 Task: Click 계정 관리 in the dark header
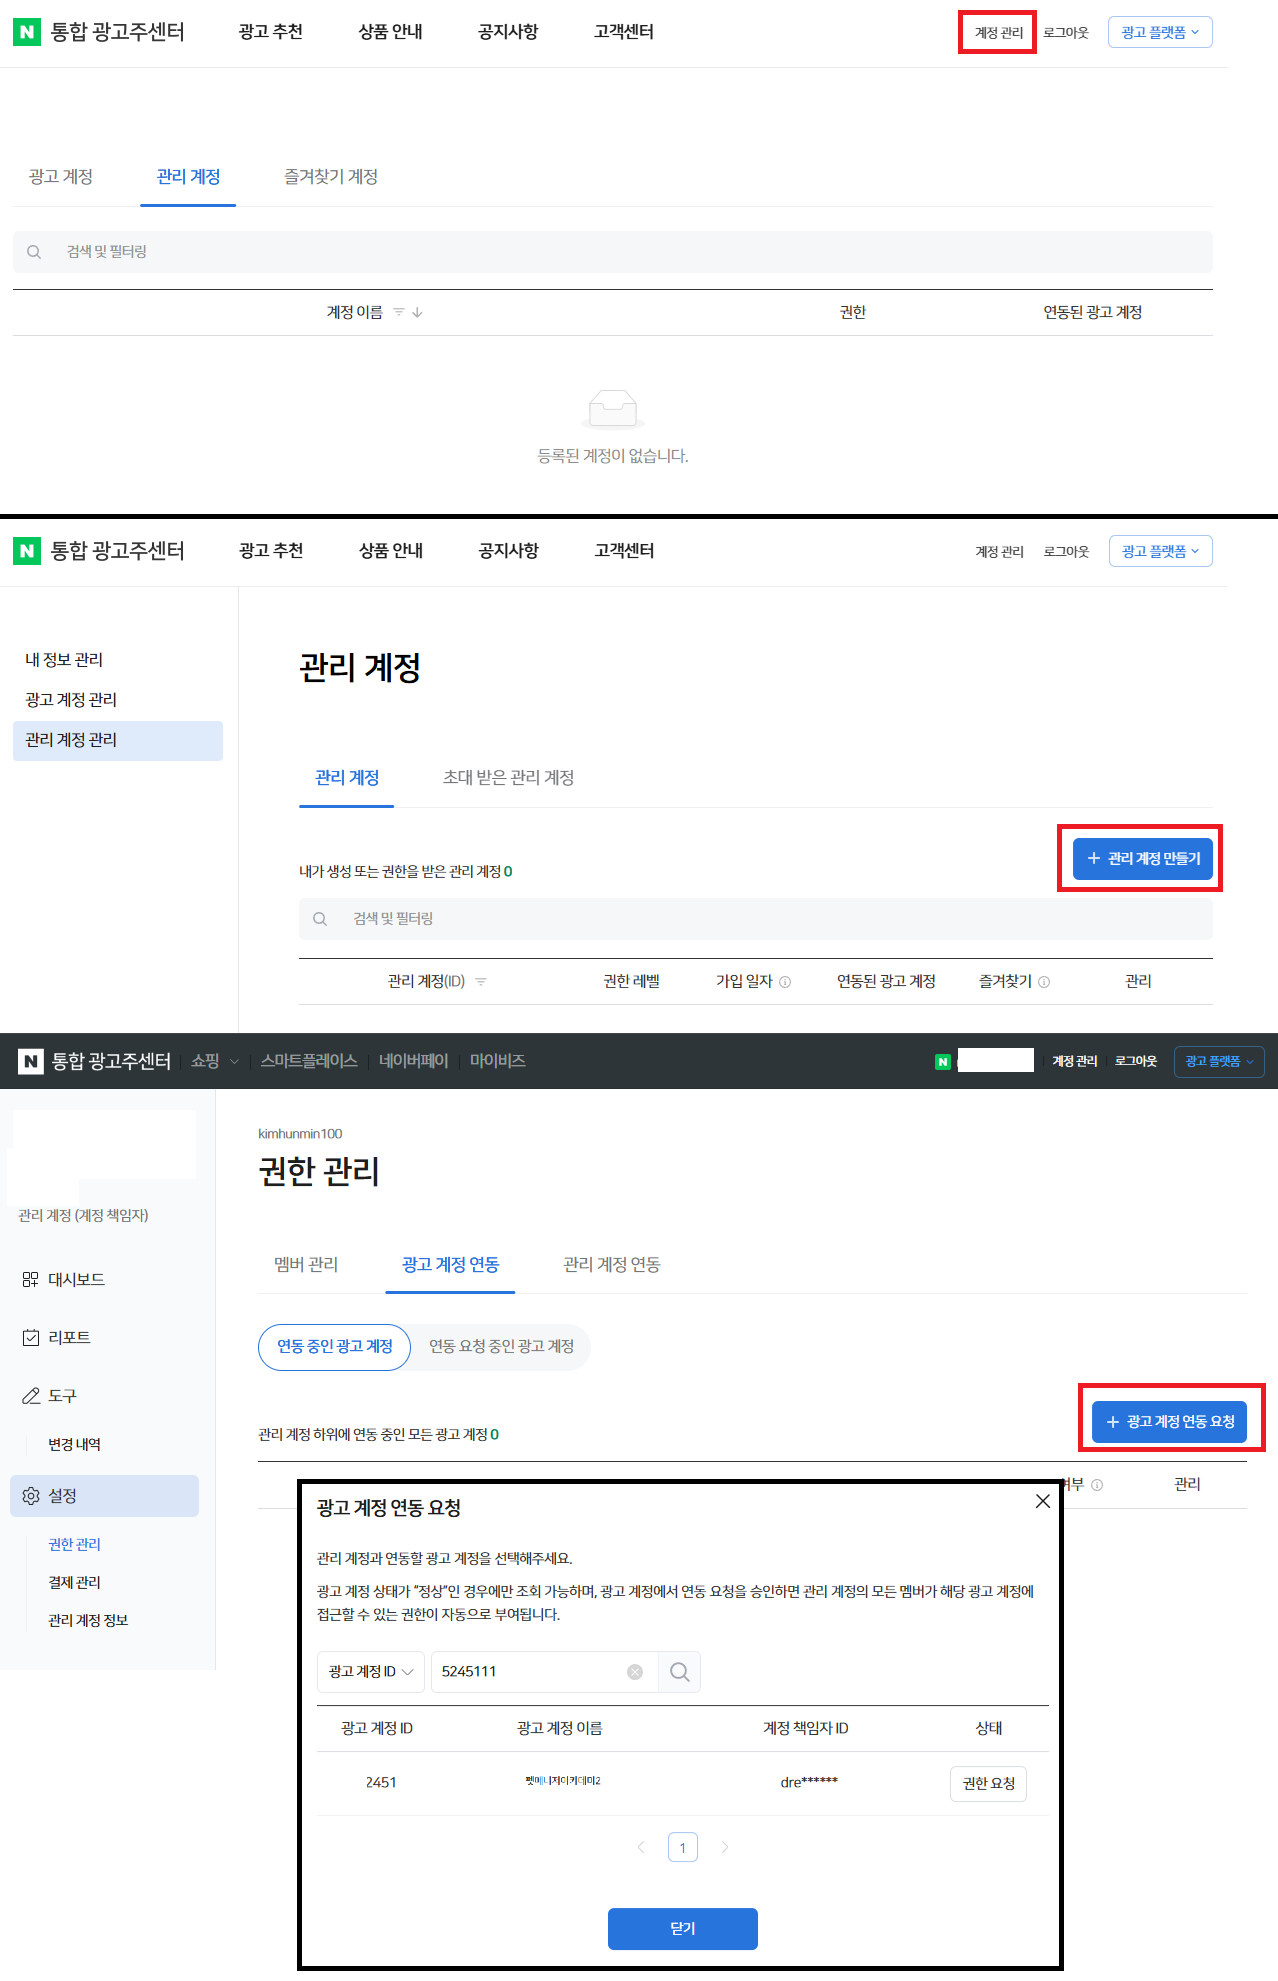click(x=1075, y=1062)
